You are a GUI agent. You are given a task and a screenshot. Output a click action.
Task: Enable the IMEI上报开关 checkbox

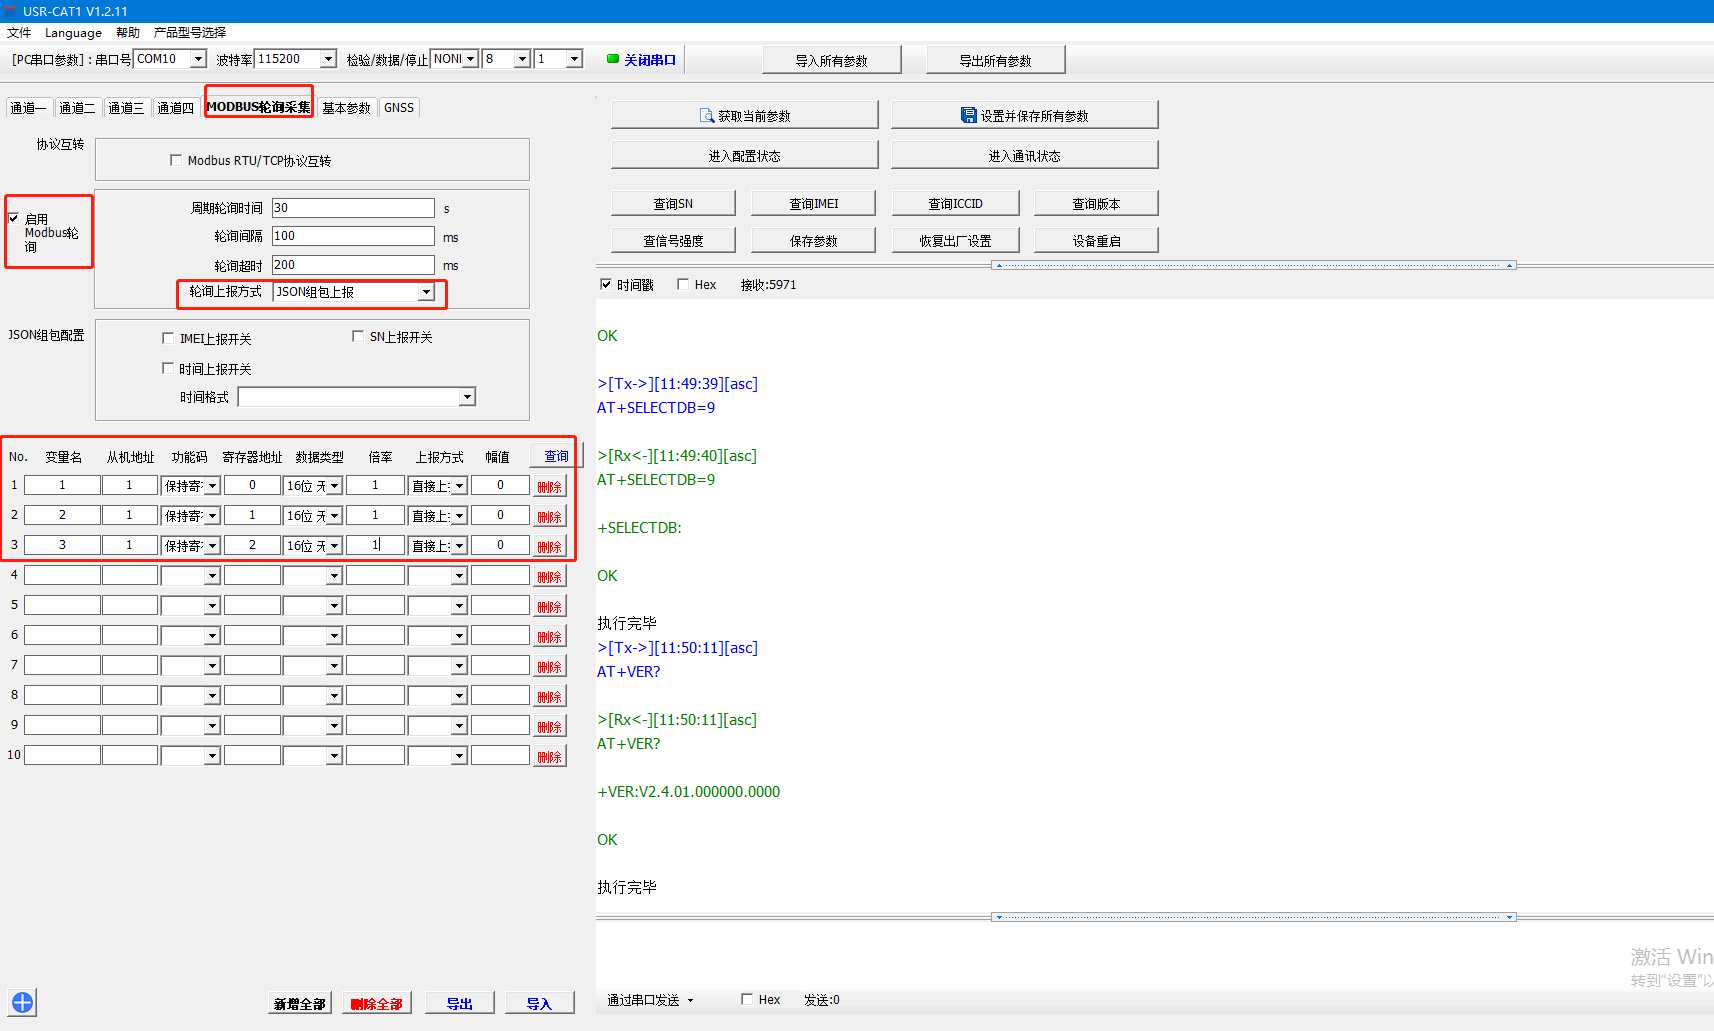[x=168, y=338]
